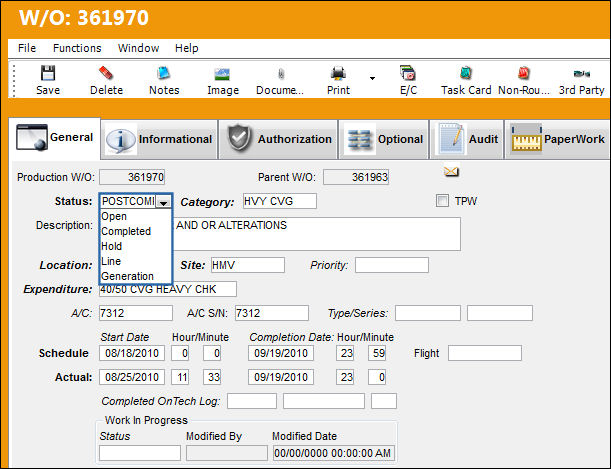Image resolution: width=611 pixels, height=469 pixels.
Task: Click the Parent W/O field
Action: point(356,177)
